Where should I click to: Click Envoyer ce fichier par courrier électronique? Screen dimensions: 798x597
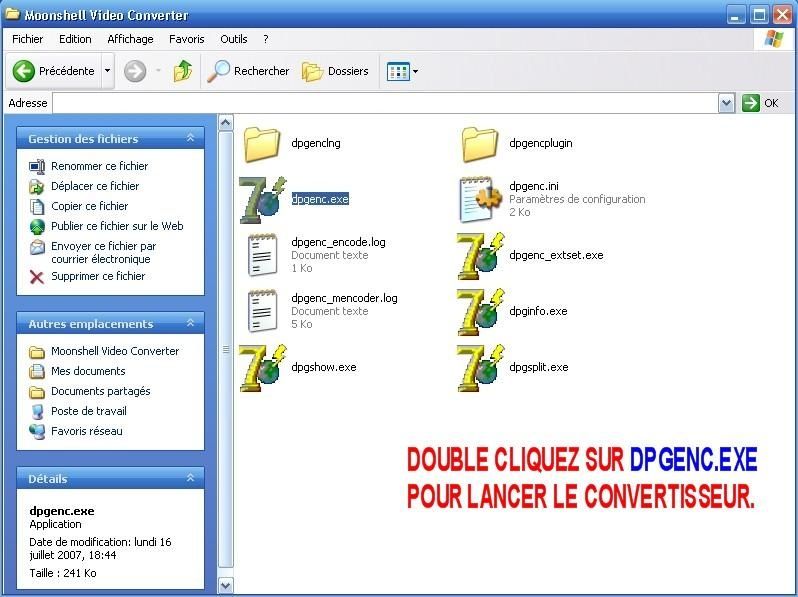104,252
